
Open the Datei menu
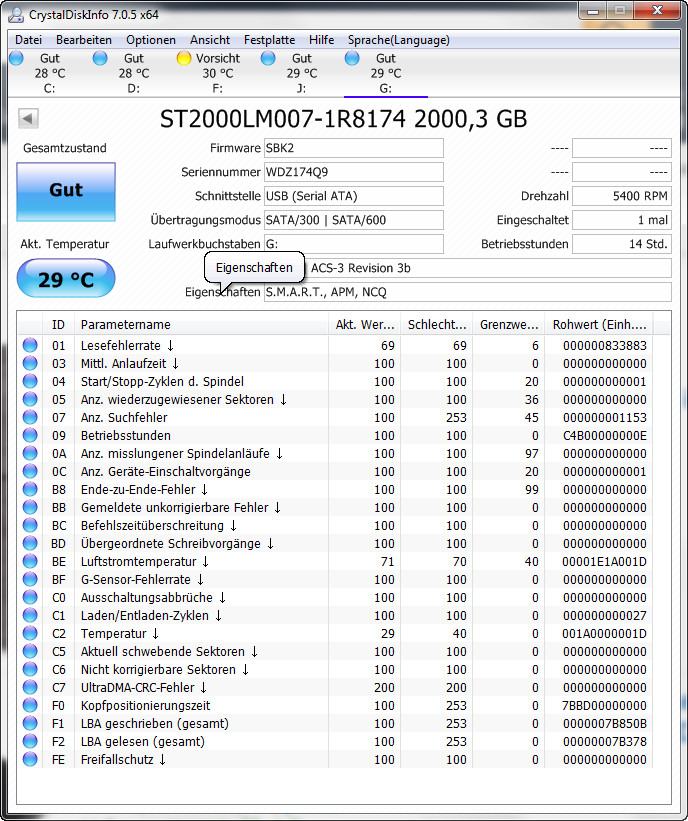[x=28, y=40]
